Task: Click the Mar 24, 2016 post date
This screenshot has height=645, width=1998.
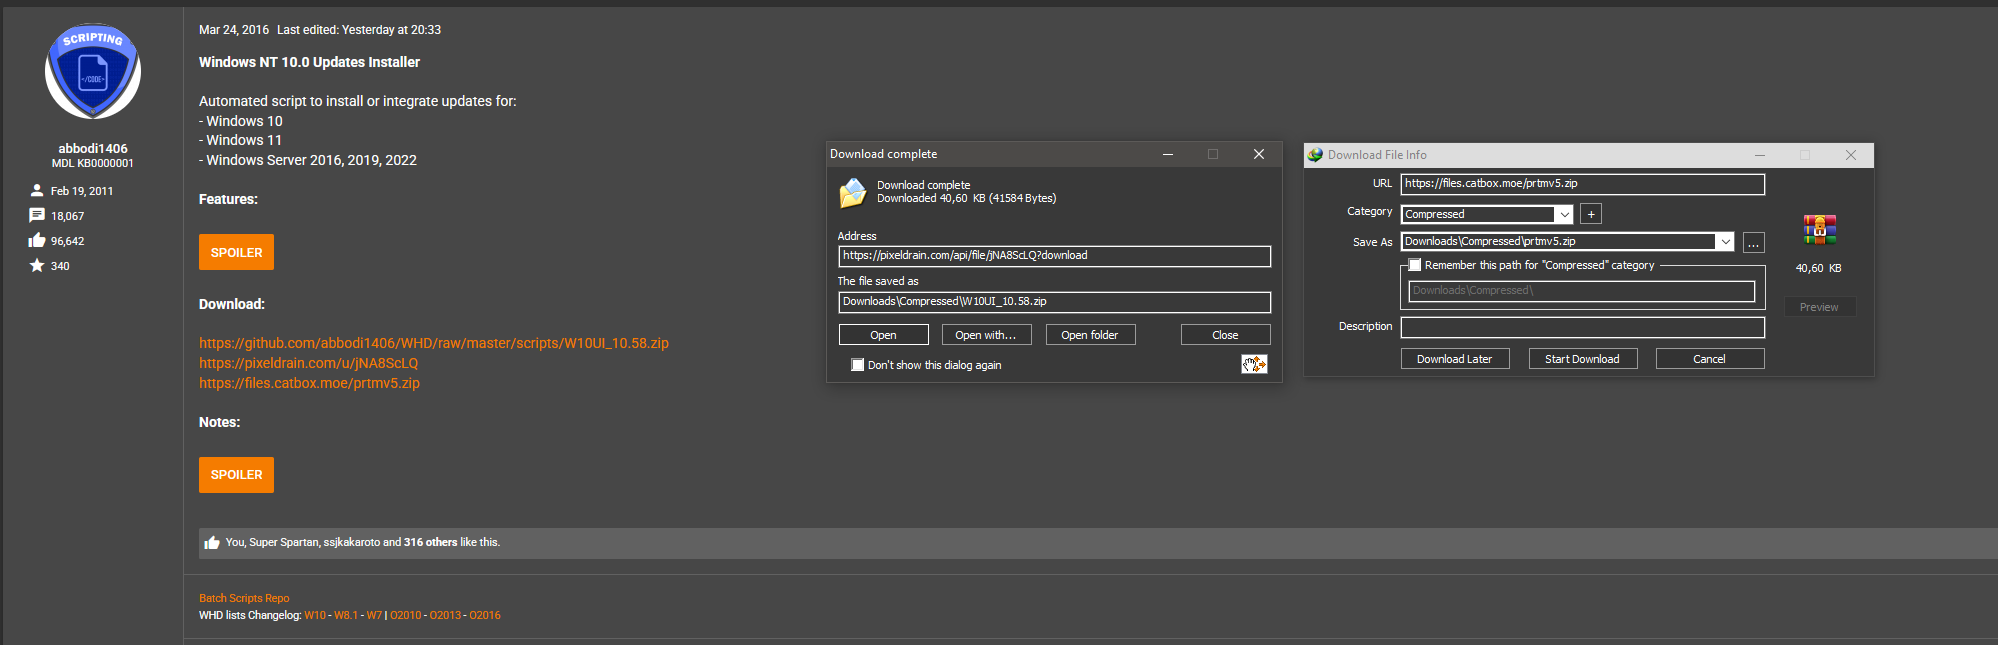Action: (234, 30)
